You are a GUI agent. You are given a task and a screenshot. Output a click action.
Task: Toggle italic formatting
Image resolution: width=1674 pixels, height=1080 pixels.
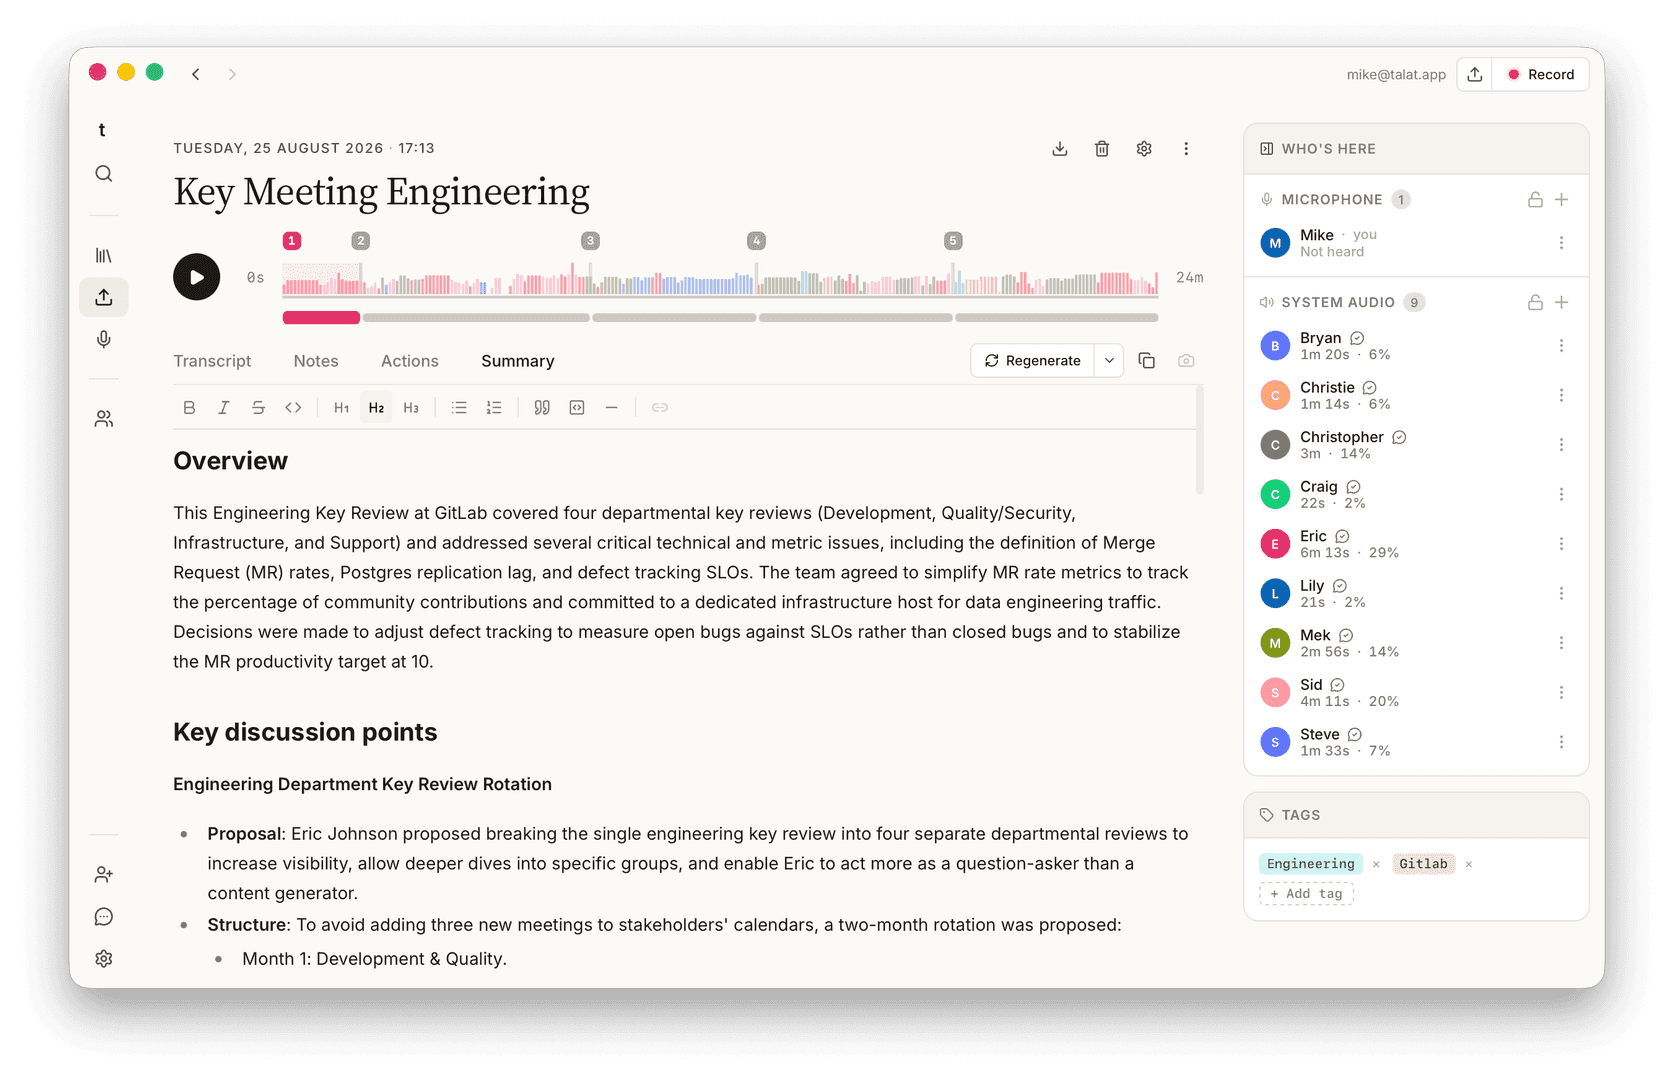point(224,408)
